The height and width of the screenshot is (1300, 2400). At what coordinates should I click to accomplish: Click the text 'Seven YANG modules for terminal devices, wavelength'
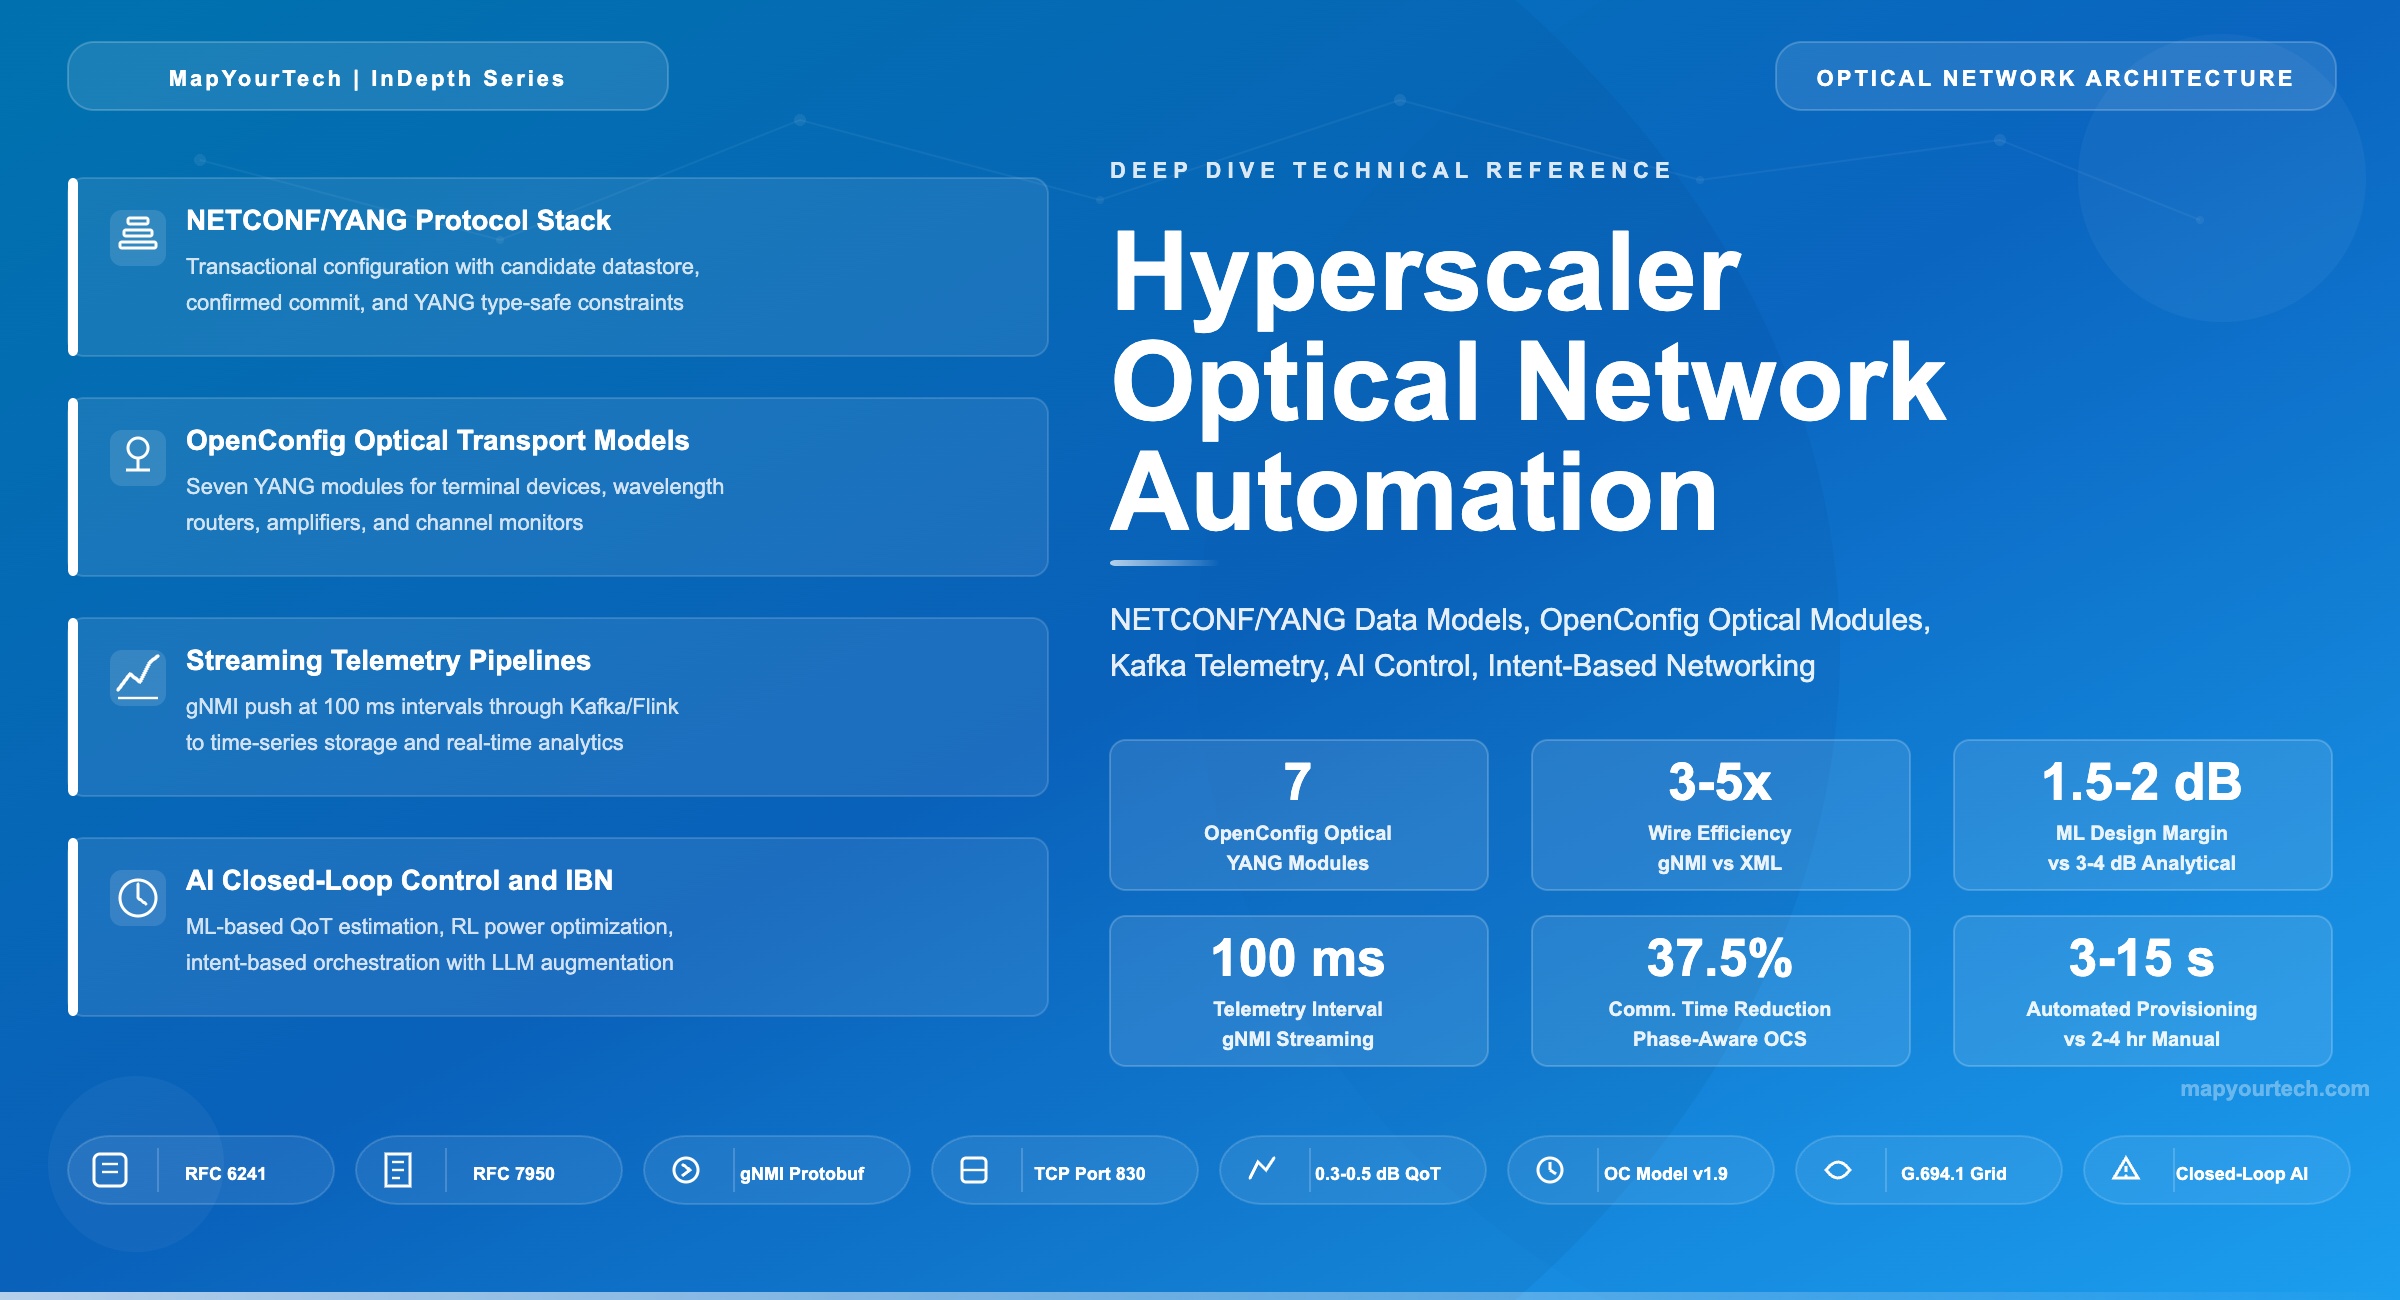[455, 487]
